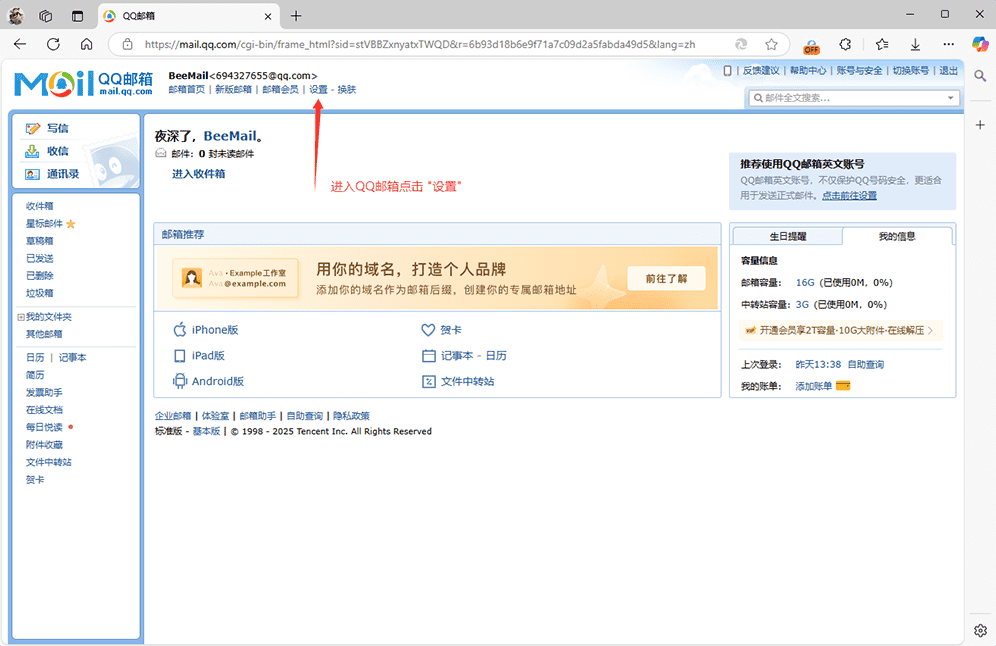Open sidebar settings gear icon
Viewport: 996px width, 646px height.
pos(980,630)
